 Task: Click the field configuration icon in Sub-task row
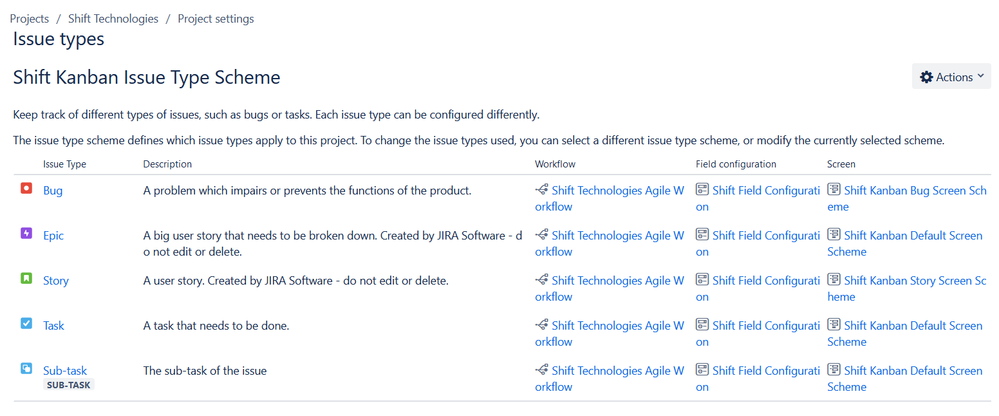coord(702,370)
